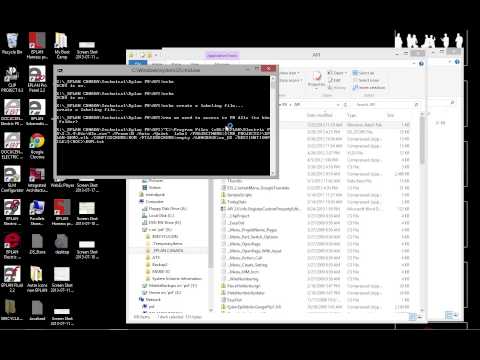The height and width of the screenshot is (360, 480).
Task: Sort files by the Size column
Action: point(391,115)
